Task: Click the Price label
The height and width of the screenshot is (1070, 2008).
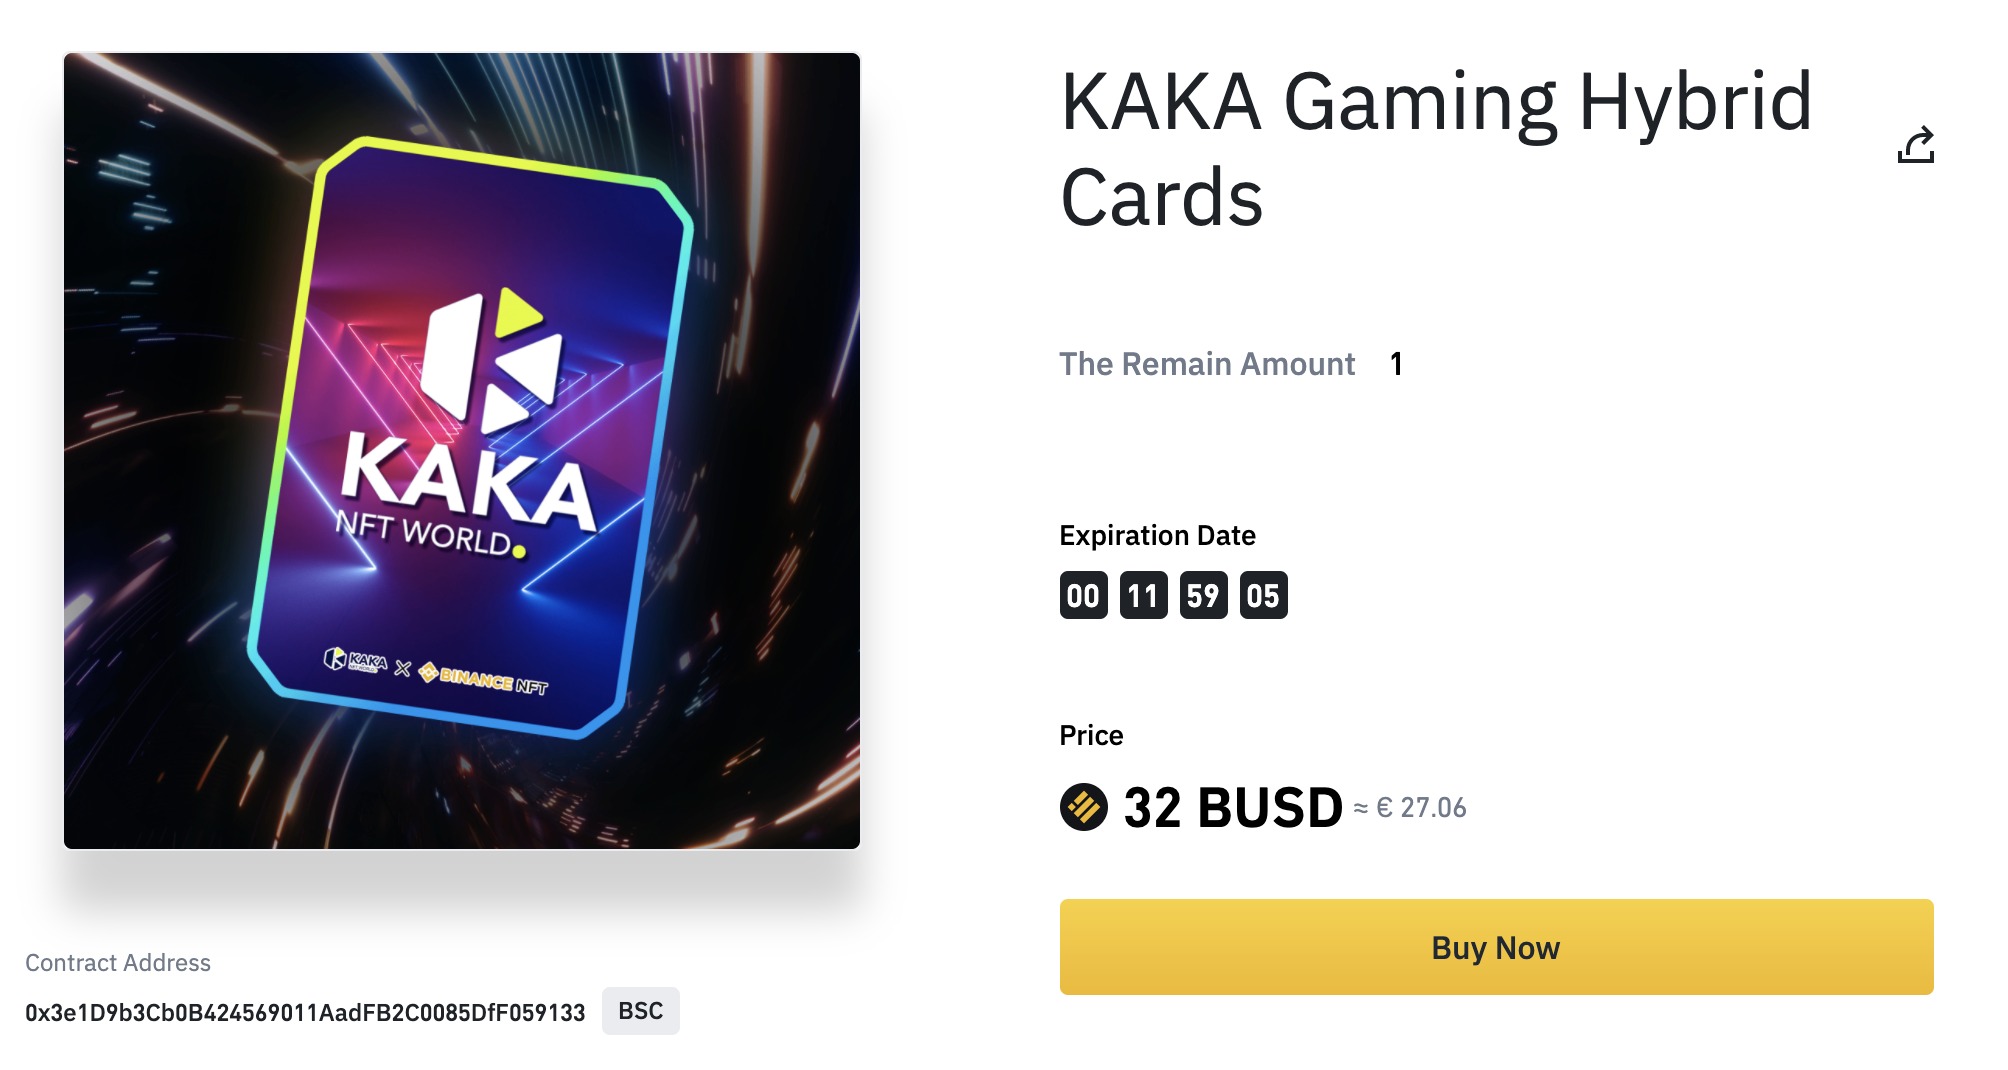Action: [x=1091, y=736]
